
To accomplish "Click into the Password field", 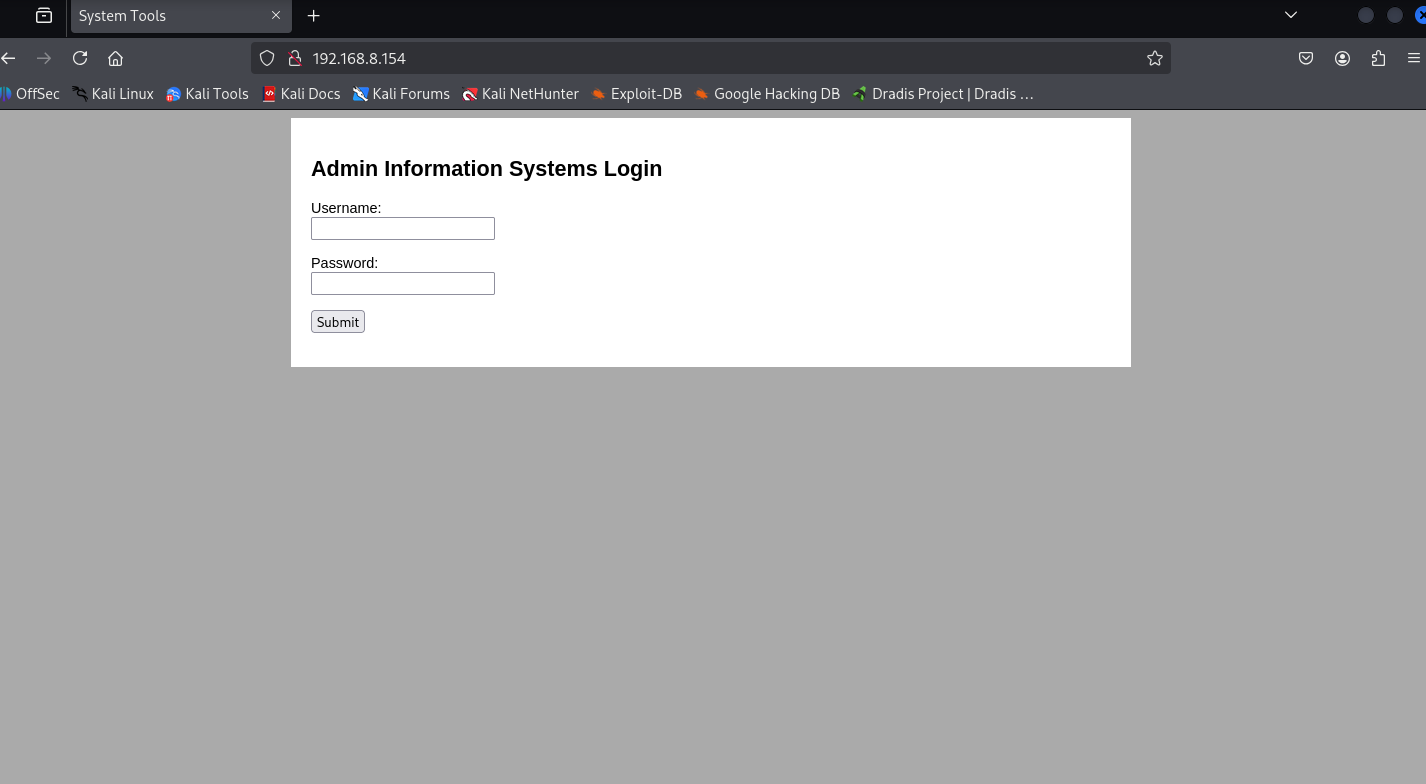I will click(403, 284).
